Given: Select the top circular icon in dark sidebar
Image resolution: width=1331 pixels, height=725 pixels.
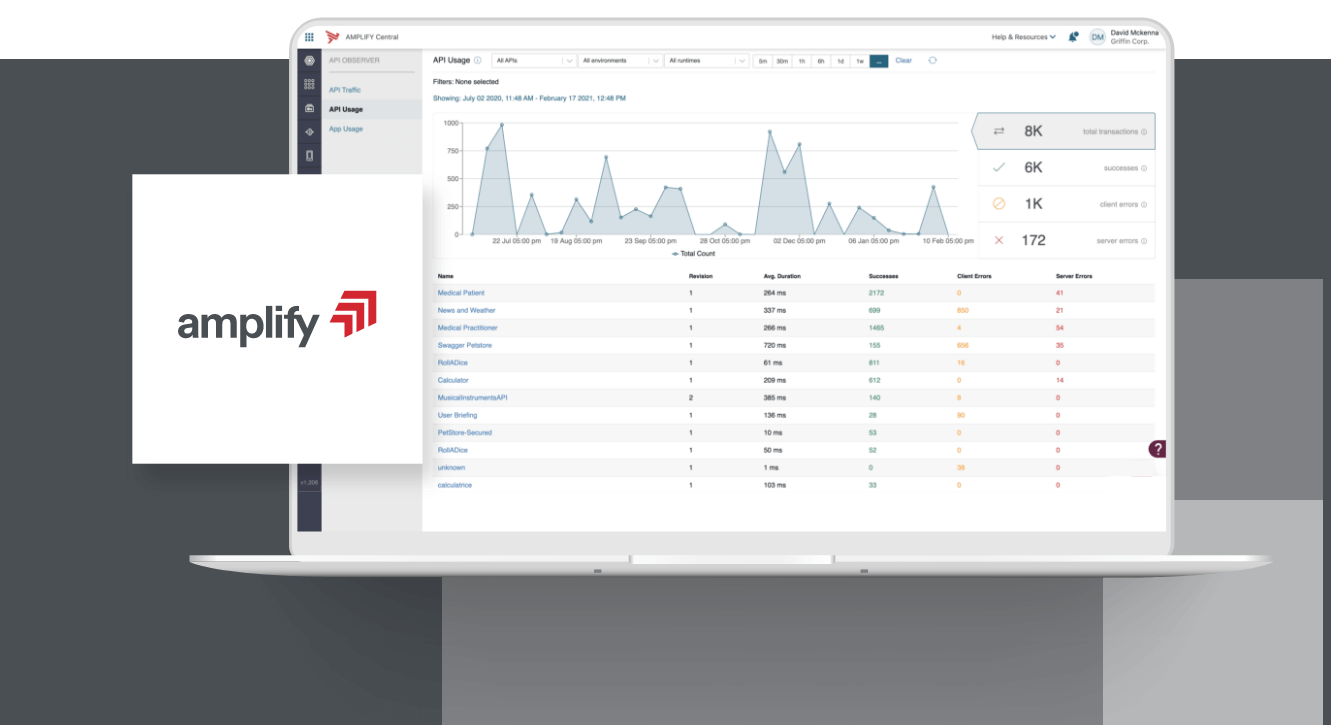Looking at the screenshot, I should coord(309,61).
